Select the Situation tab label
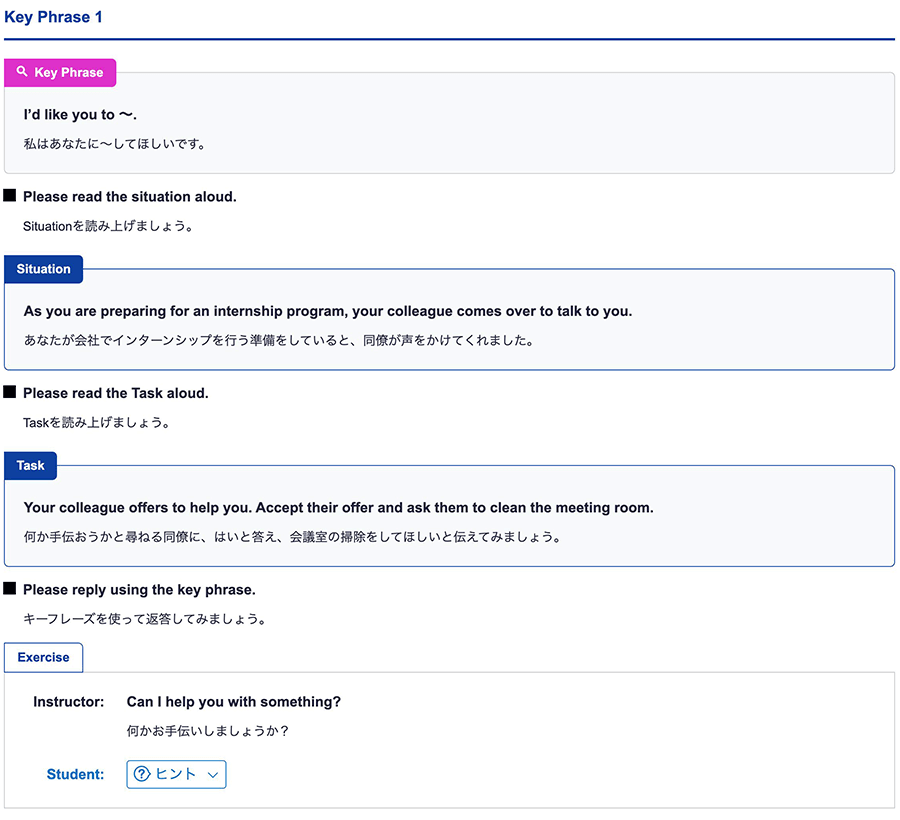The image size is (900, 820). click(44, 269)
